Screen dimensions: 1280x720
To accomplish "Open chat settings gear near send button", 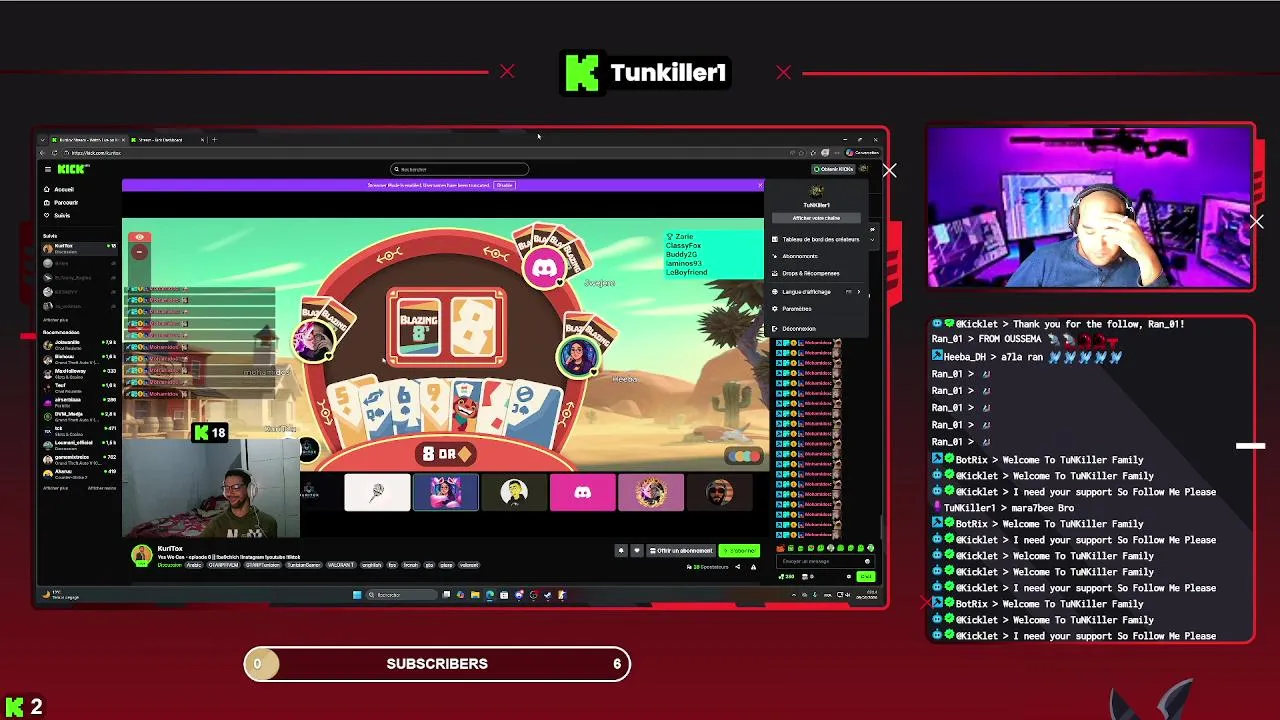I will (849, 576).
